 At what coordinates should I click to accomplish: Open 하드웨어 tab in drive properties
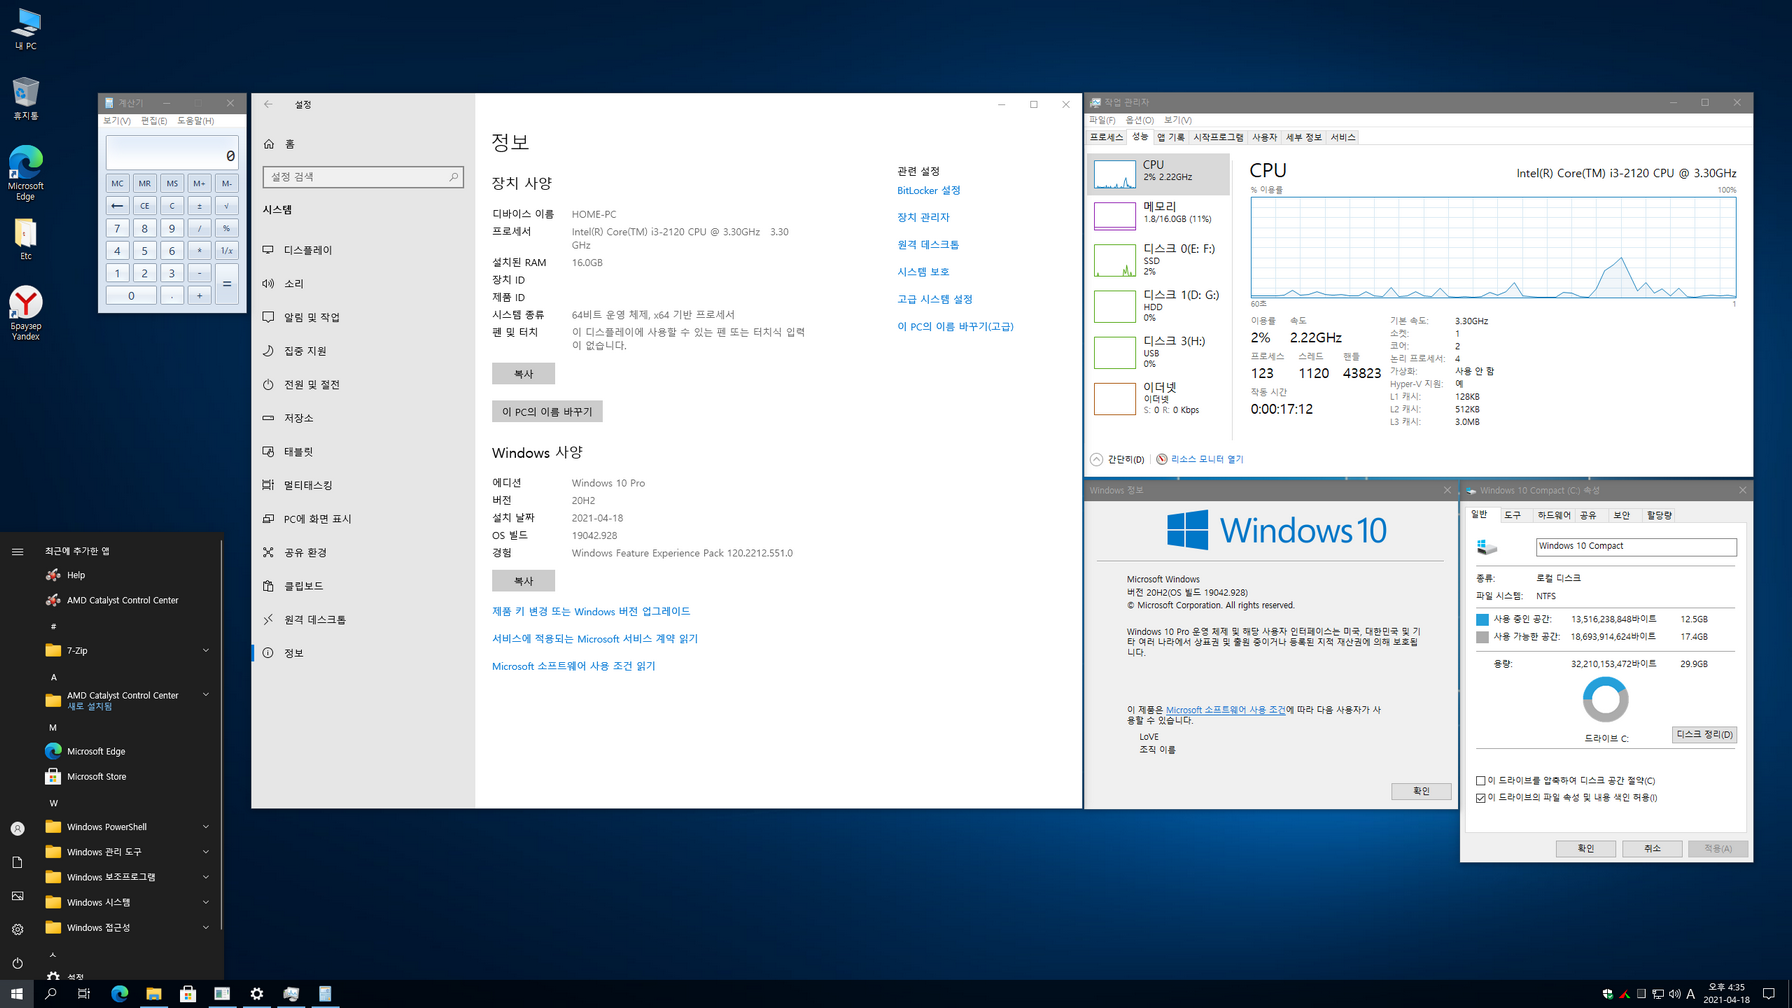[x=1553, y=515]
